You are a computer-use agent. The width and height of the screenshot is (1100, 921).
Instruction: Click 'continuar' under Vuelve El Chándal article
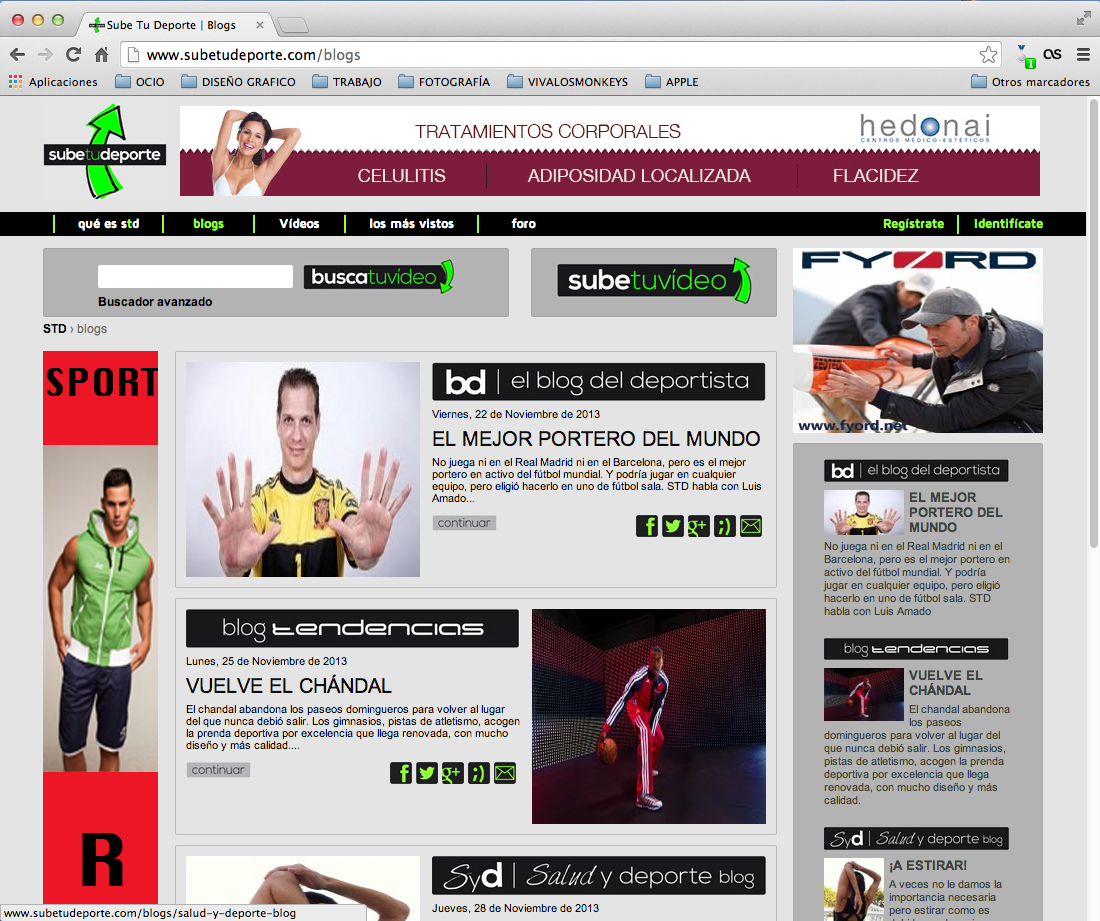click(218, 769)
